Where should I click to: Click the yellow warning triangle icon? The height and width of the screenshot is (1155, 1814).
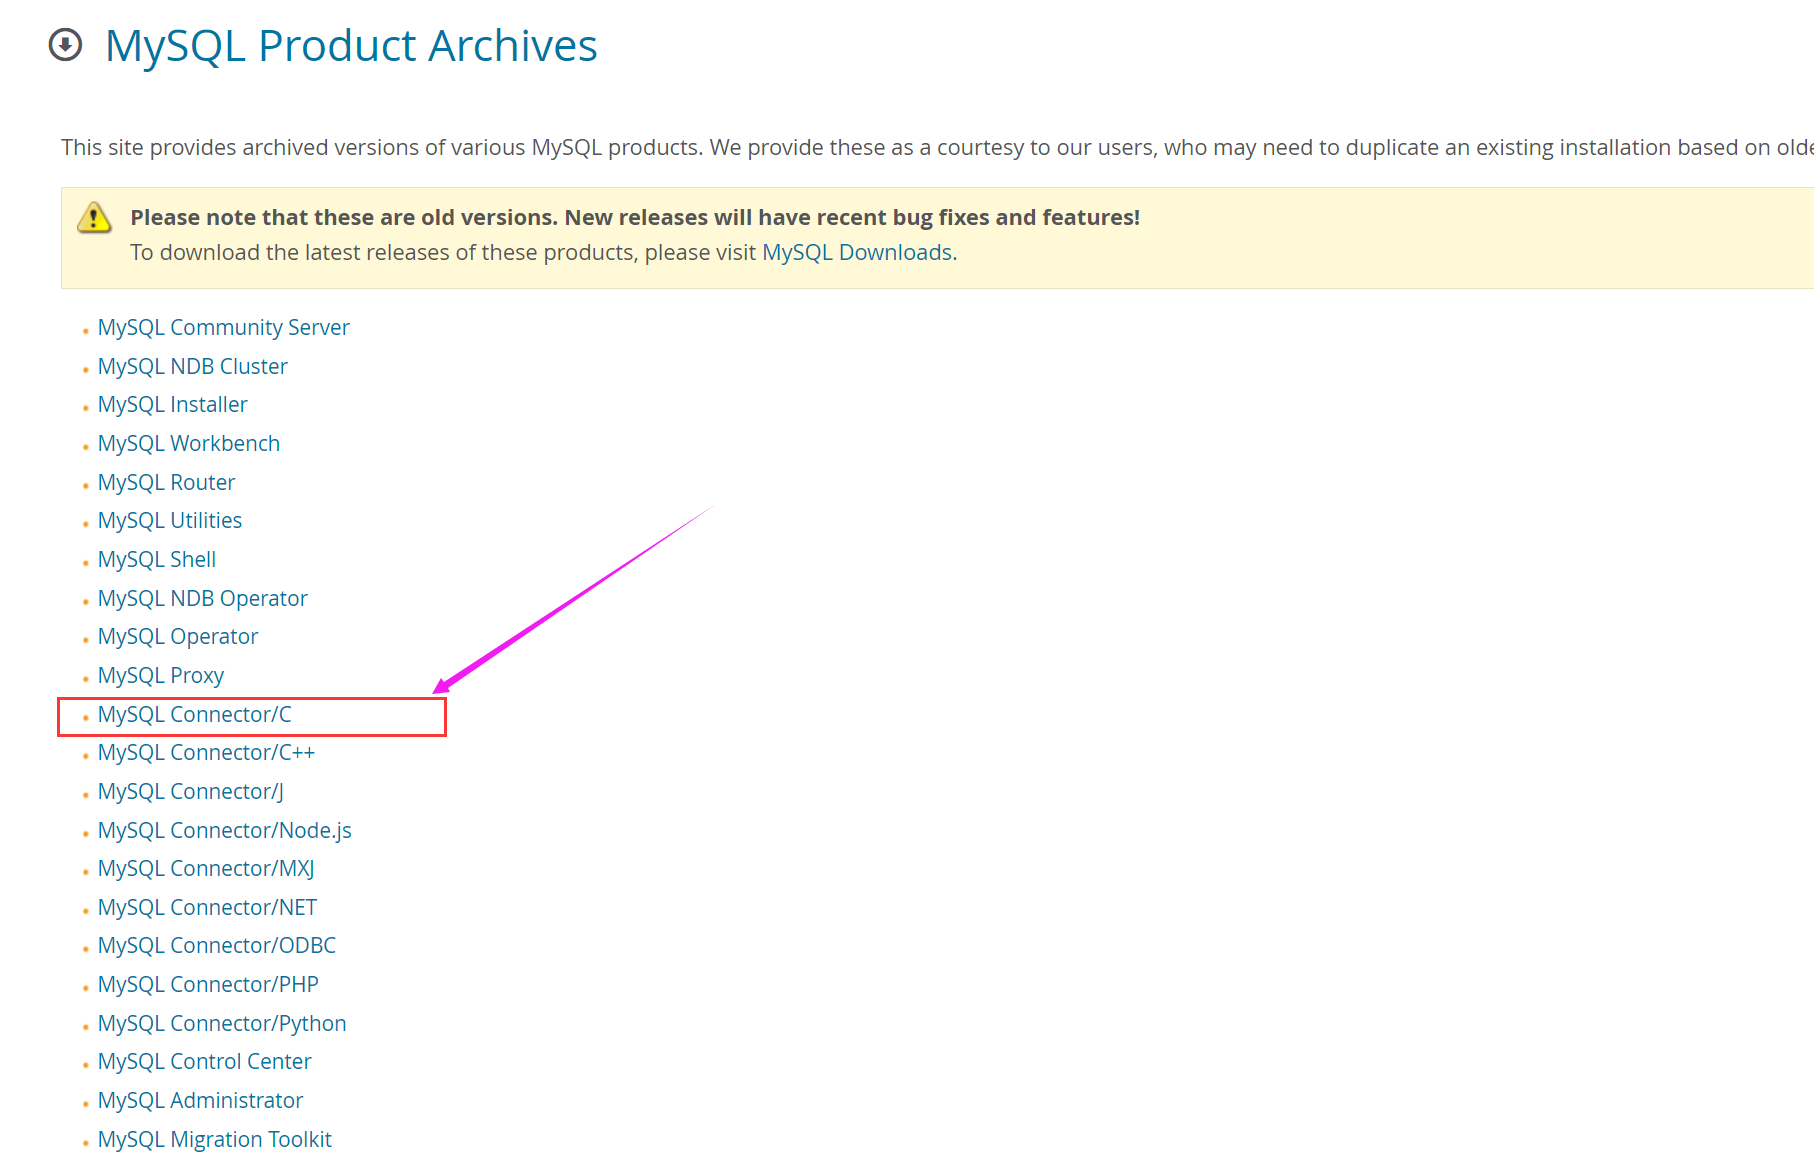pyautogui.click(x=94, y=217)
